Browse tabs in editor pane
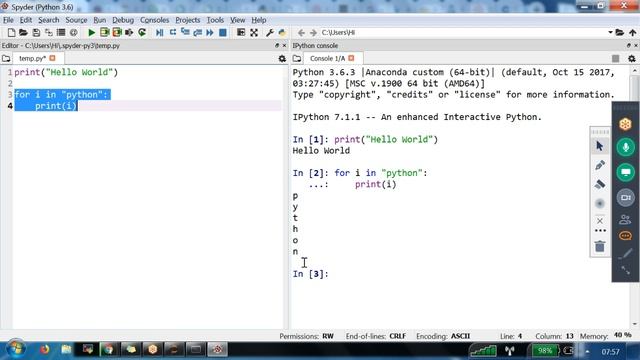 (x=6, y=59)
